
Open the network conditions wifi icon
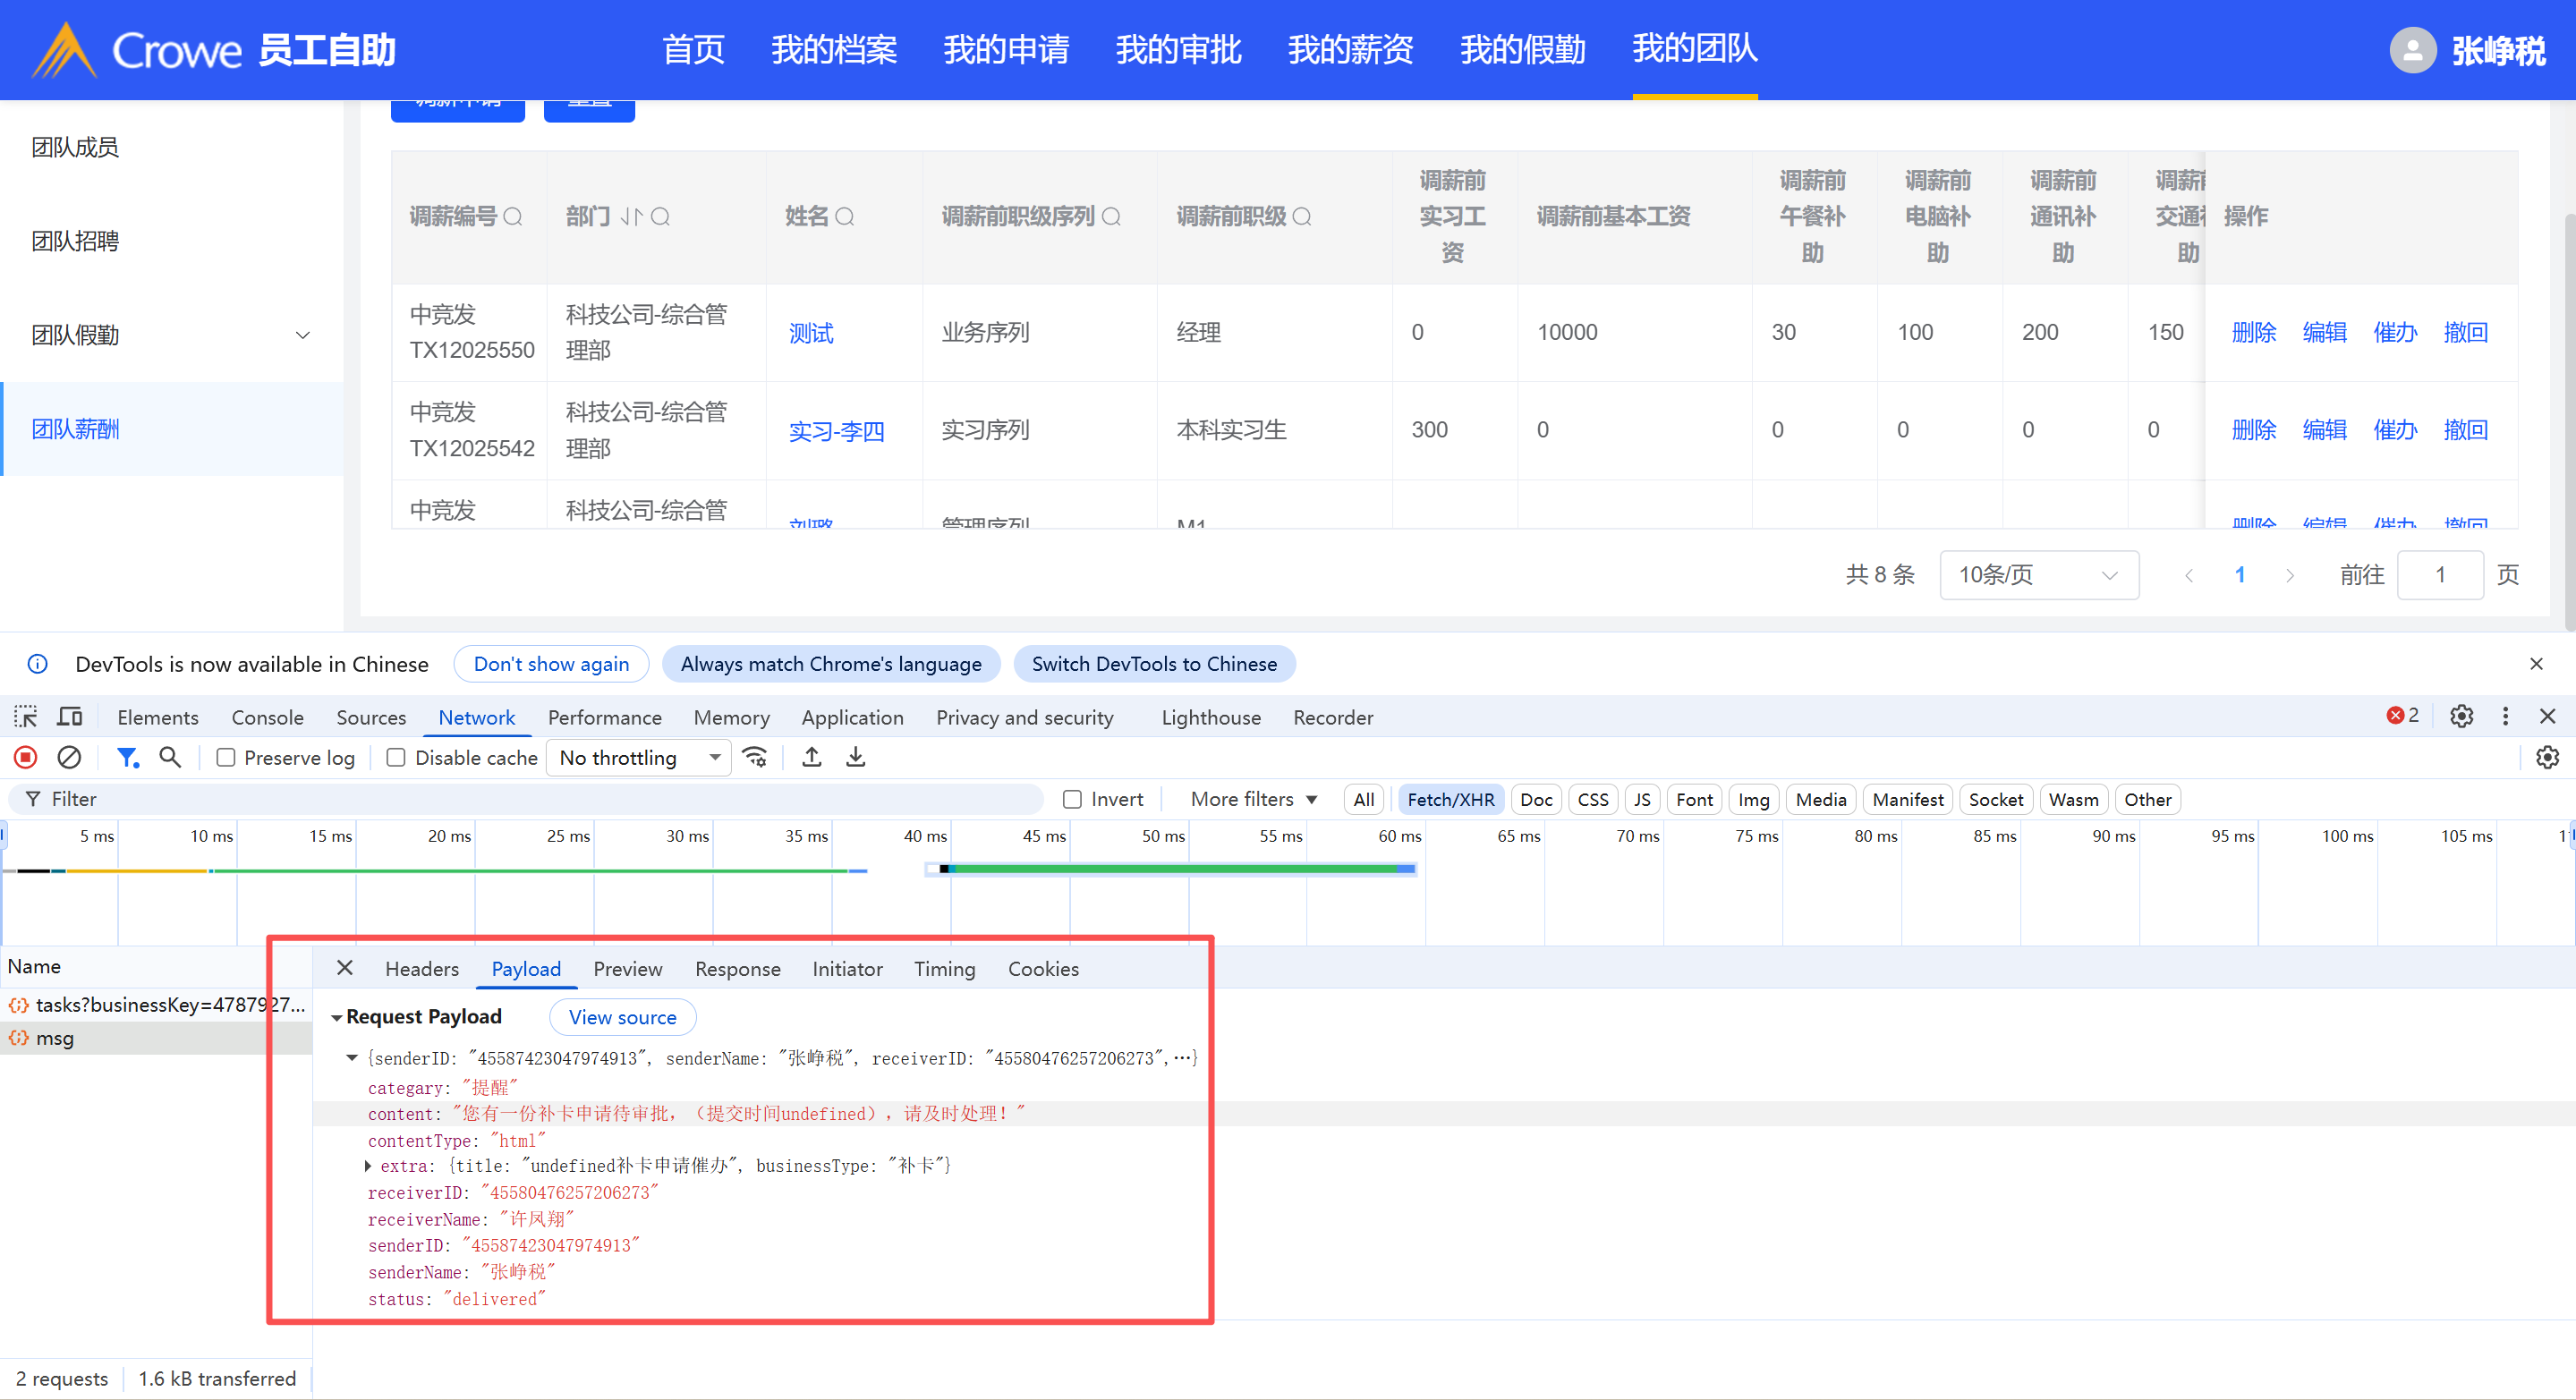tap(755, 757)
